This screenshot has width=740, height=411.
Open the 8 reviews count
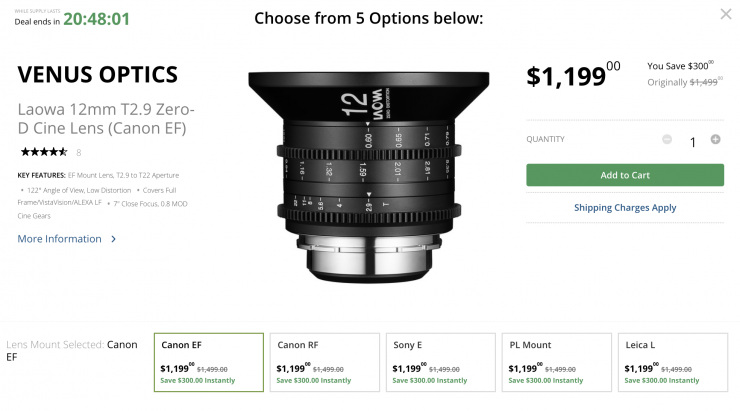[x=79, y=153]
